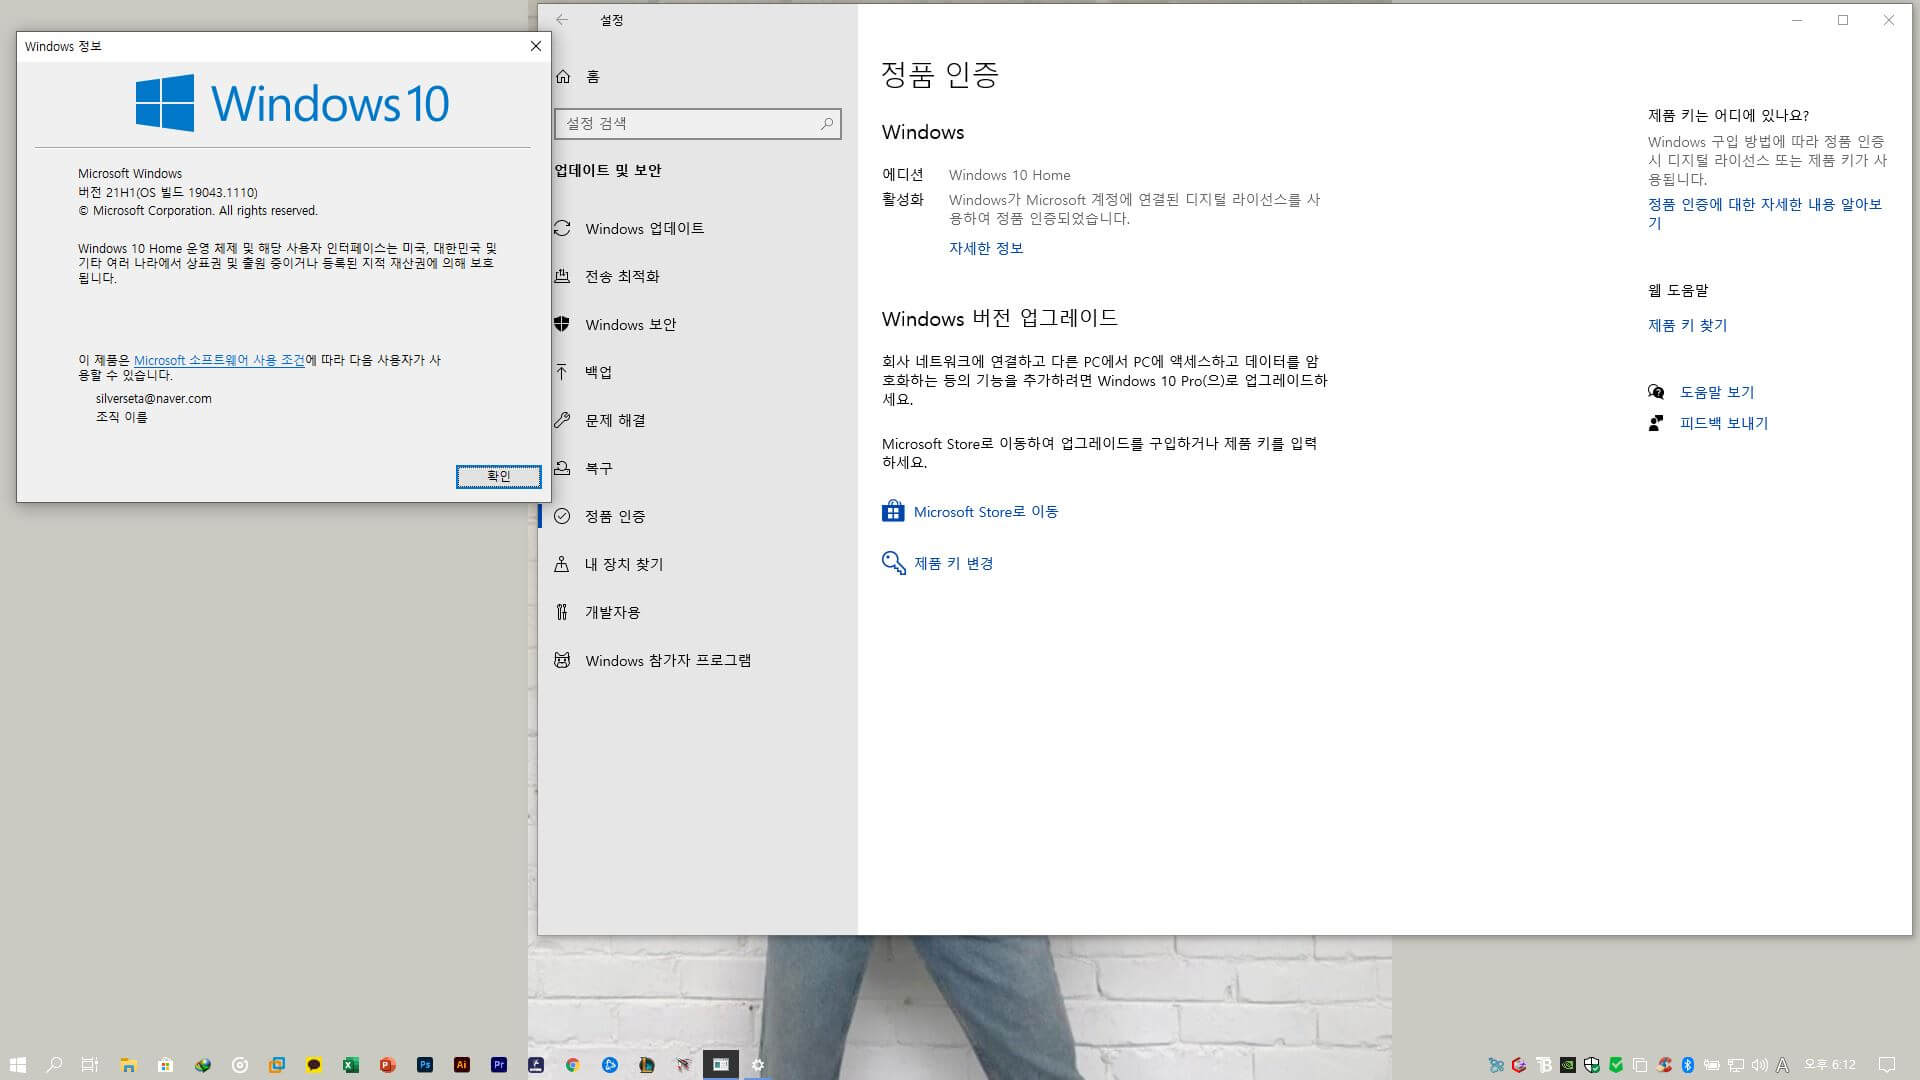This screenshot has height=1080, width=1920.
Task: Close the Windows 정보 dialog
Action: 536,46
